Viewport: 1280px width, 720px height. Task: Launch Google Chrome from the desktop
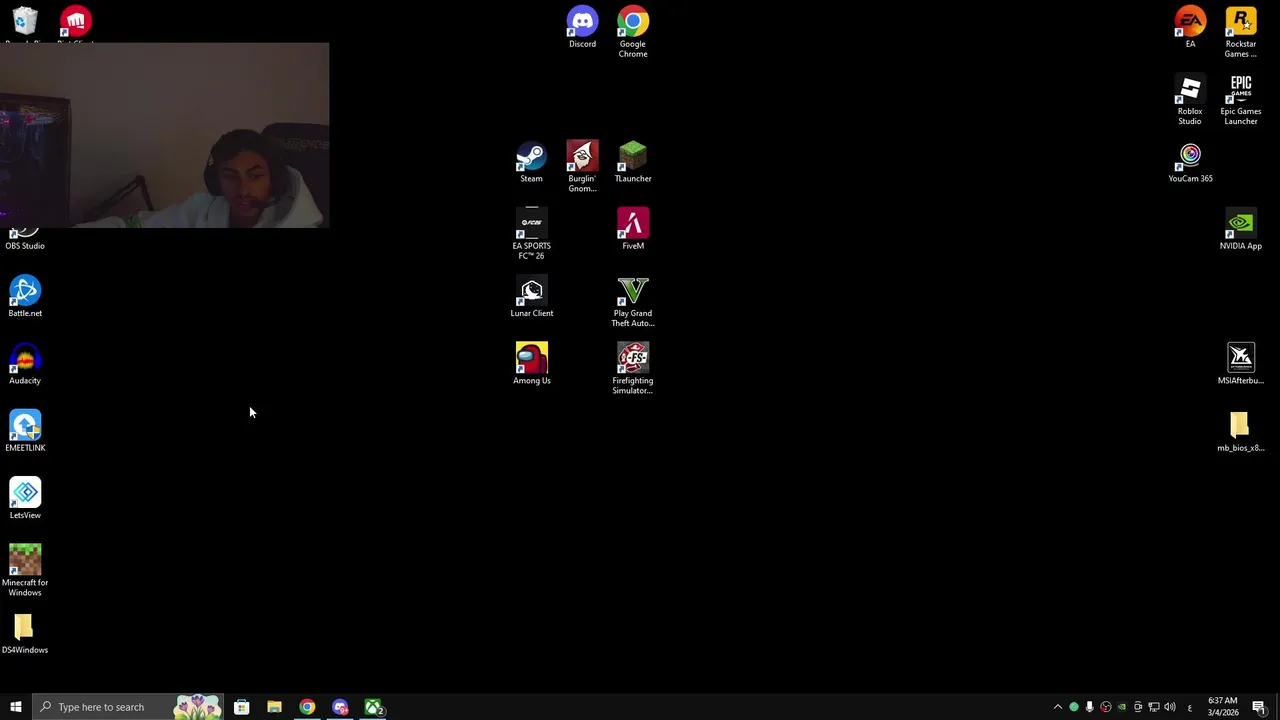632,32
